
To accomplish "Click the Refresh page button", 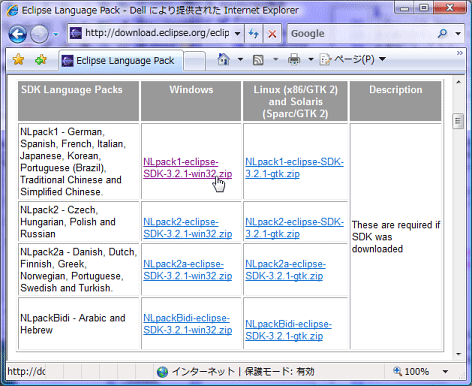I will pos(254,33).
